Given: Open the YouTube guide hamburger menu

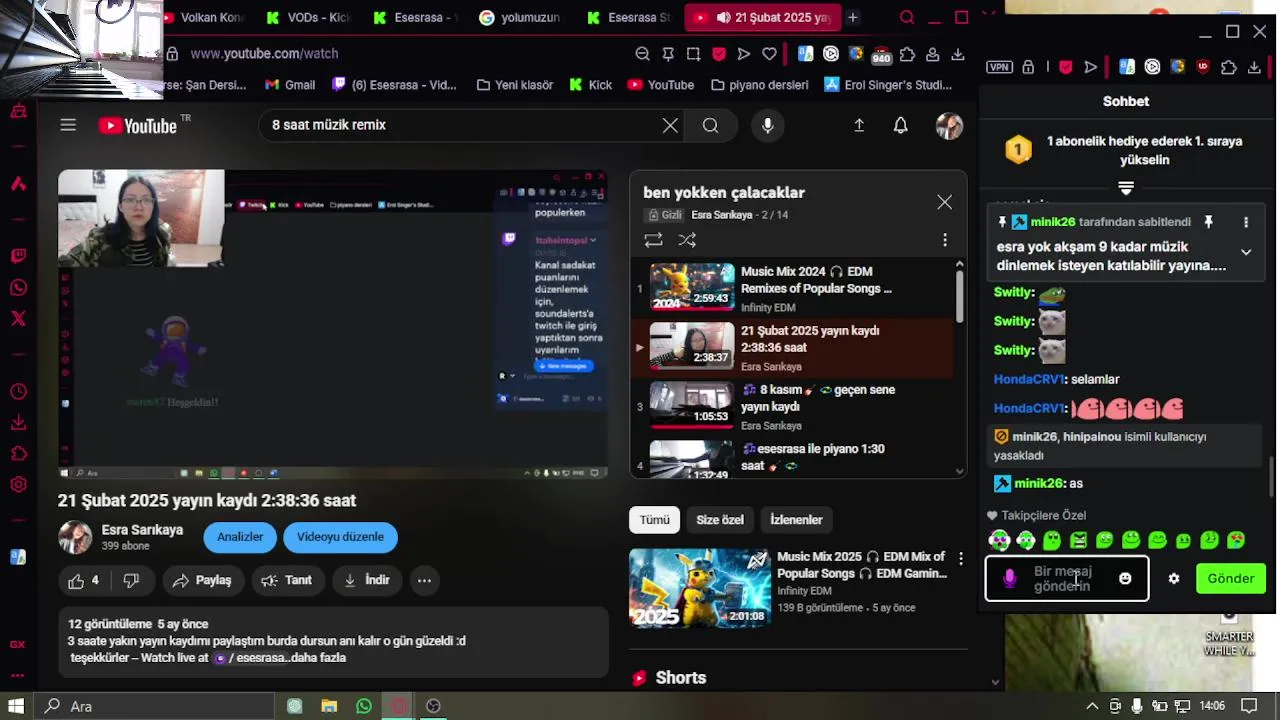Looking at the screenshot, I should pyautogui.click(x=68, y=125).
